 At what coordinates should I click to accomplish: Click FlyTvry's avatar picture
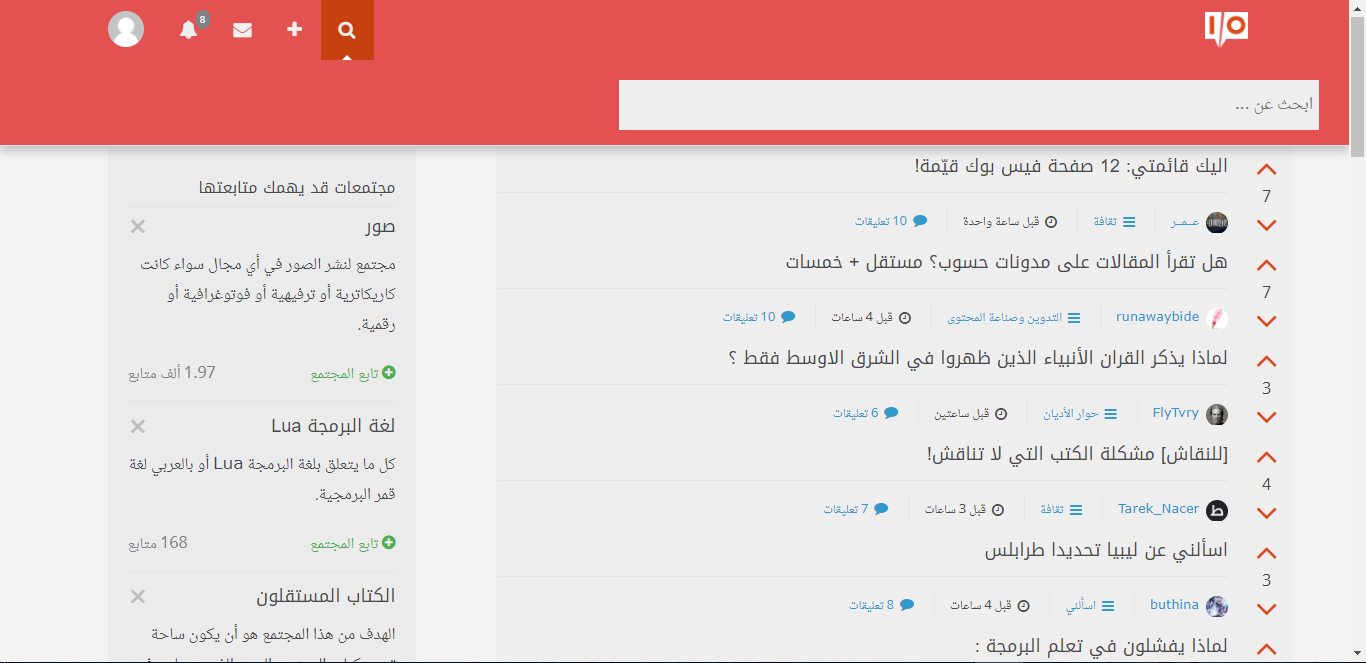pos(1217,414)
